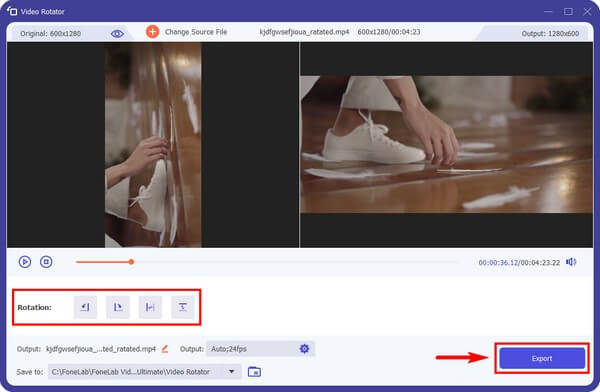Flip video vertically
600x392 pixels.
183,307
